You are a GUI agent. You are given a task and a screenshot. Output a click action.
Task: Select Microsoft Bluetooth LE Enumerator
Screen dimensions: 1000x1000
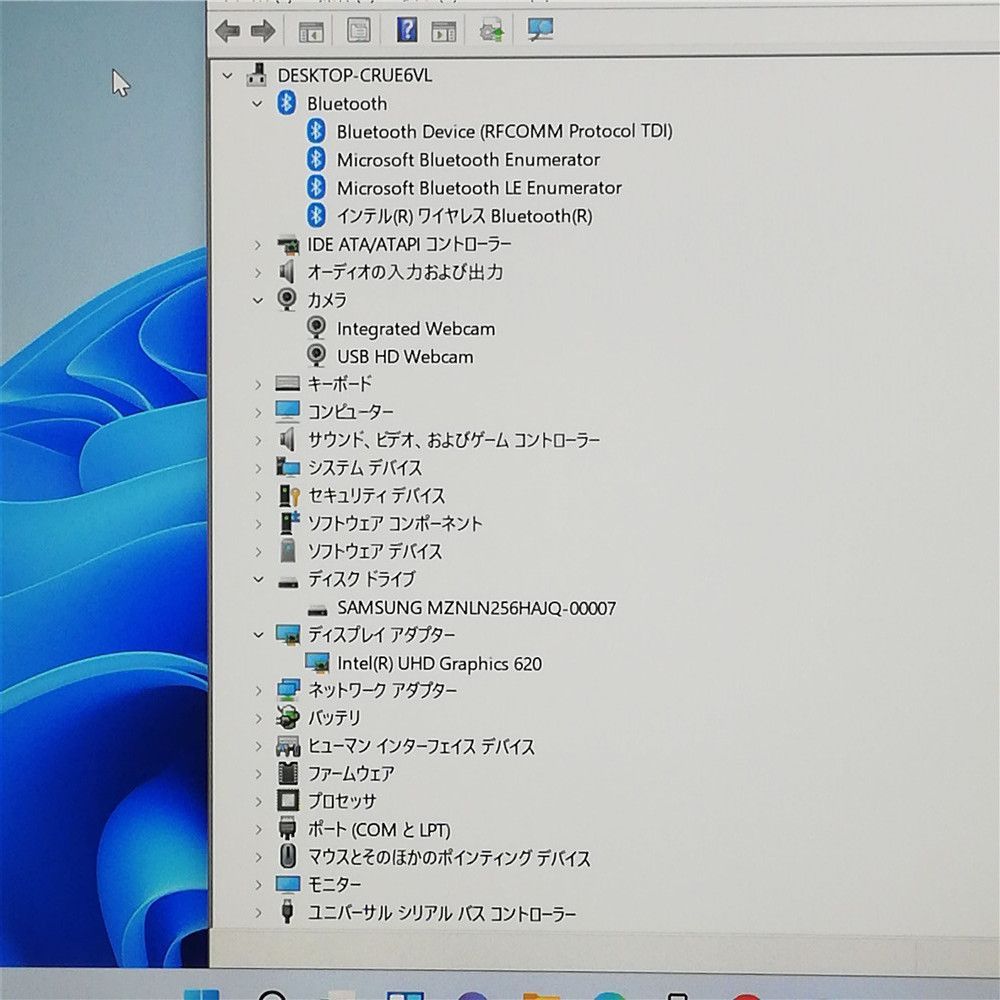click(x=479, y=188)
